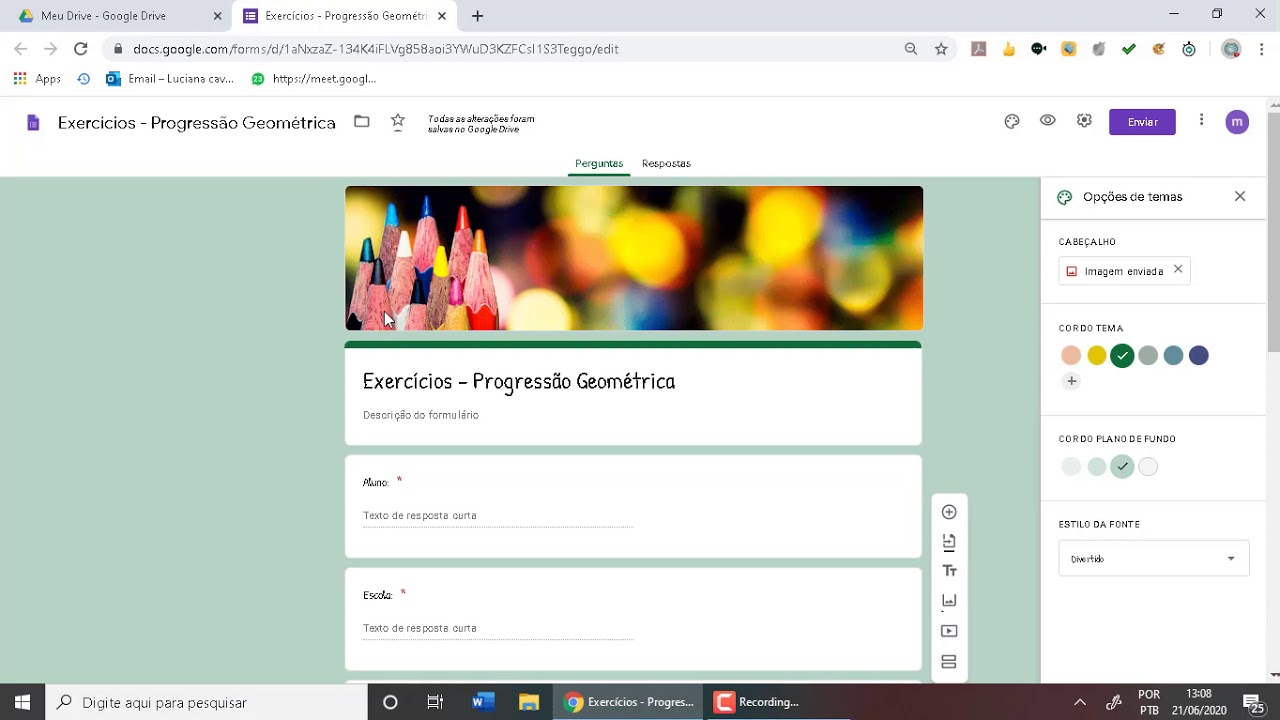Image resolution: width=1280 pixels, height=720 pixels.
Task: Add a custom theme color plus
Action: 1071,381
